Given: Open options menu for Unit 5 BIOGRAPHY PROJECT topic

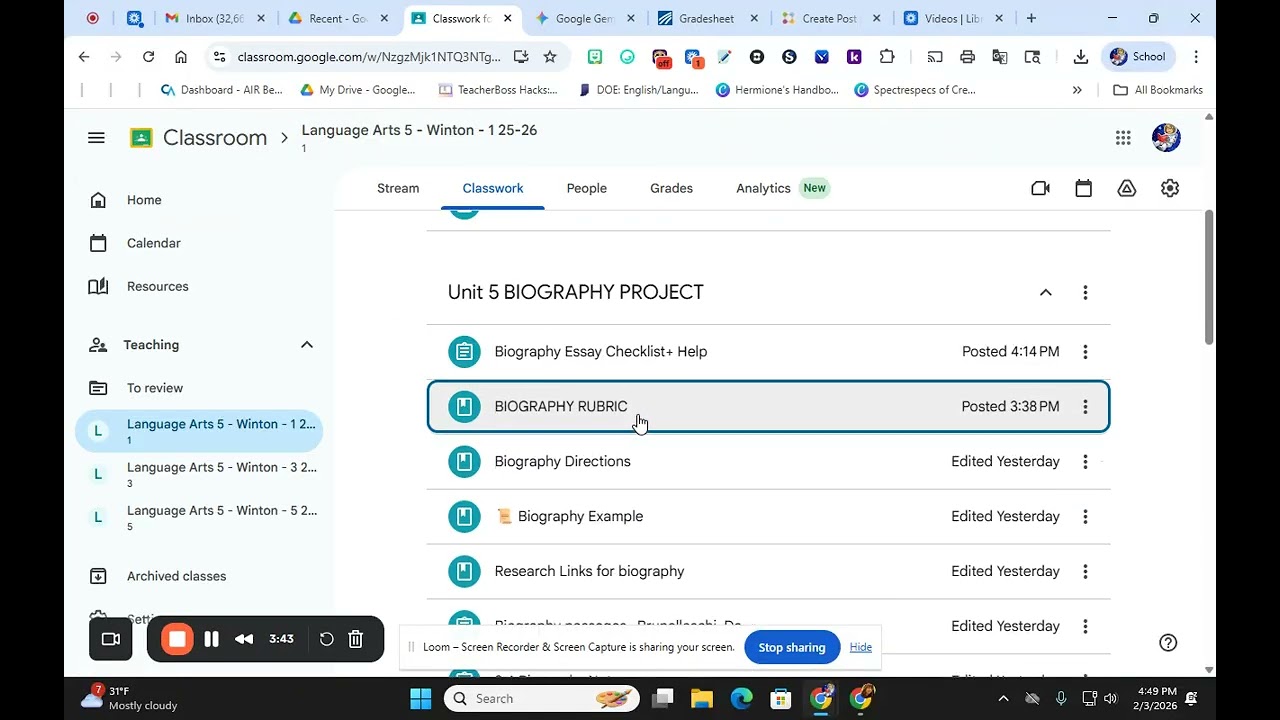Looking at the screenshot, I should coord(1085,292).
